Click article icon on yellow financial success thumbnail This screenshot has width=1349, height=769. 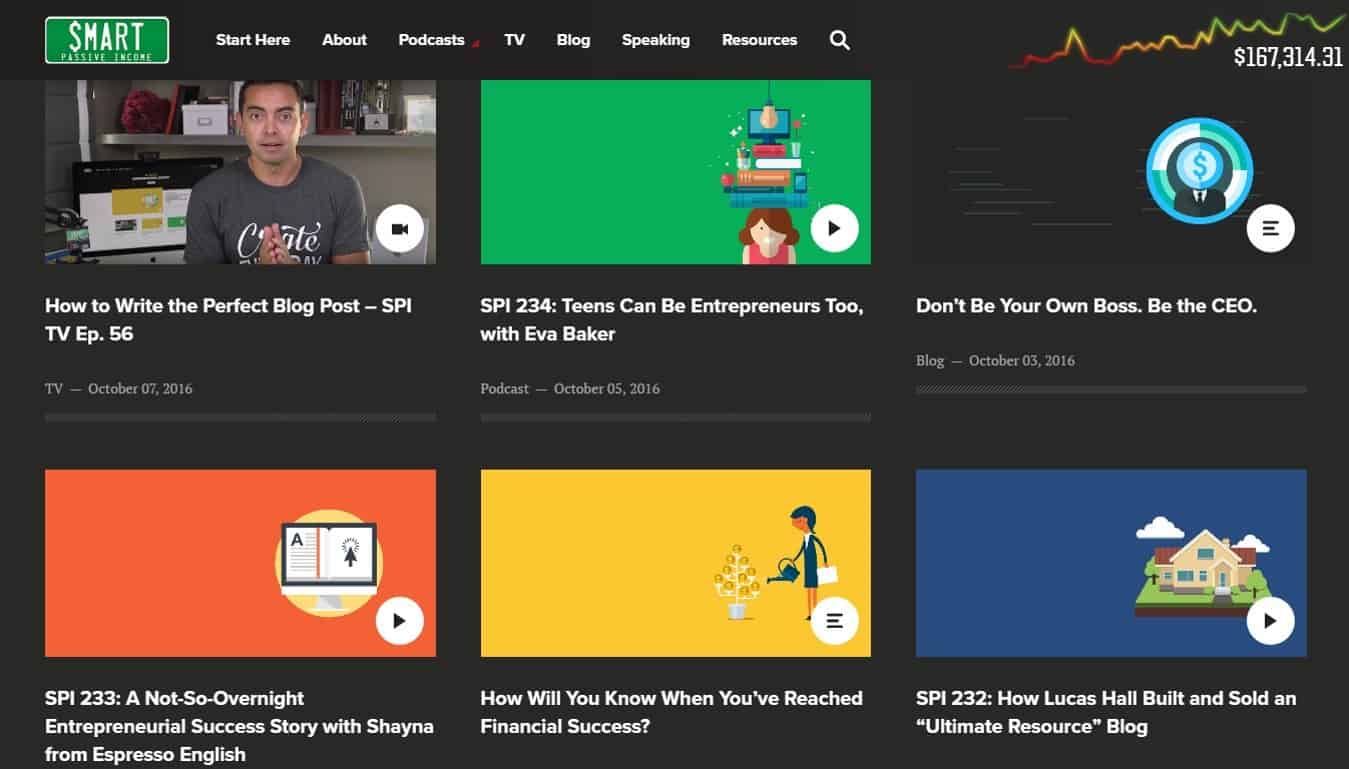pyautogui.click(x=835, y=621)
